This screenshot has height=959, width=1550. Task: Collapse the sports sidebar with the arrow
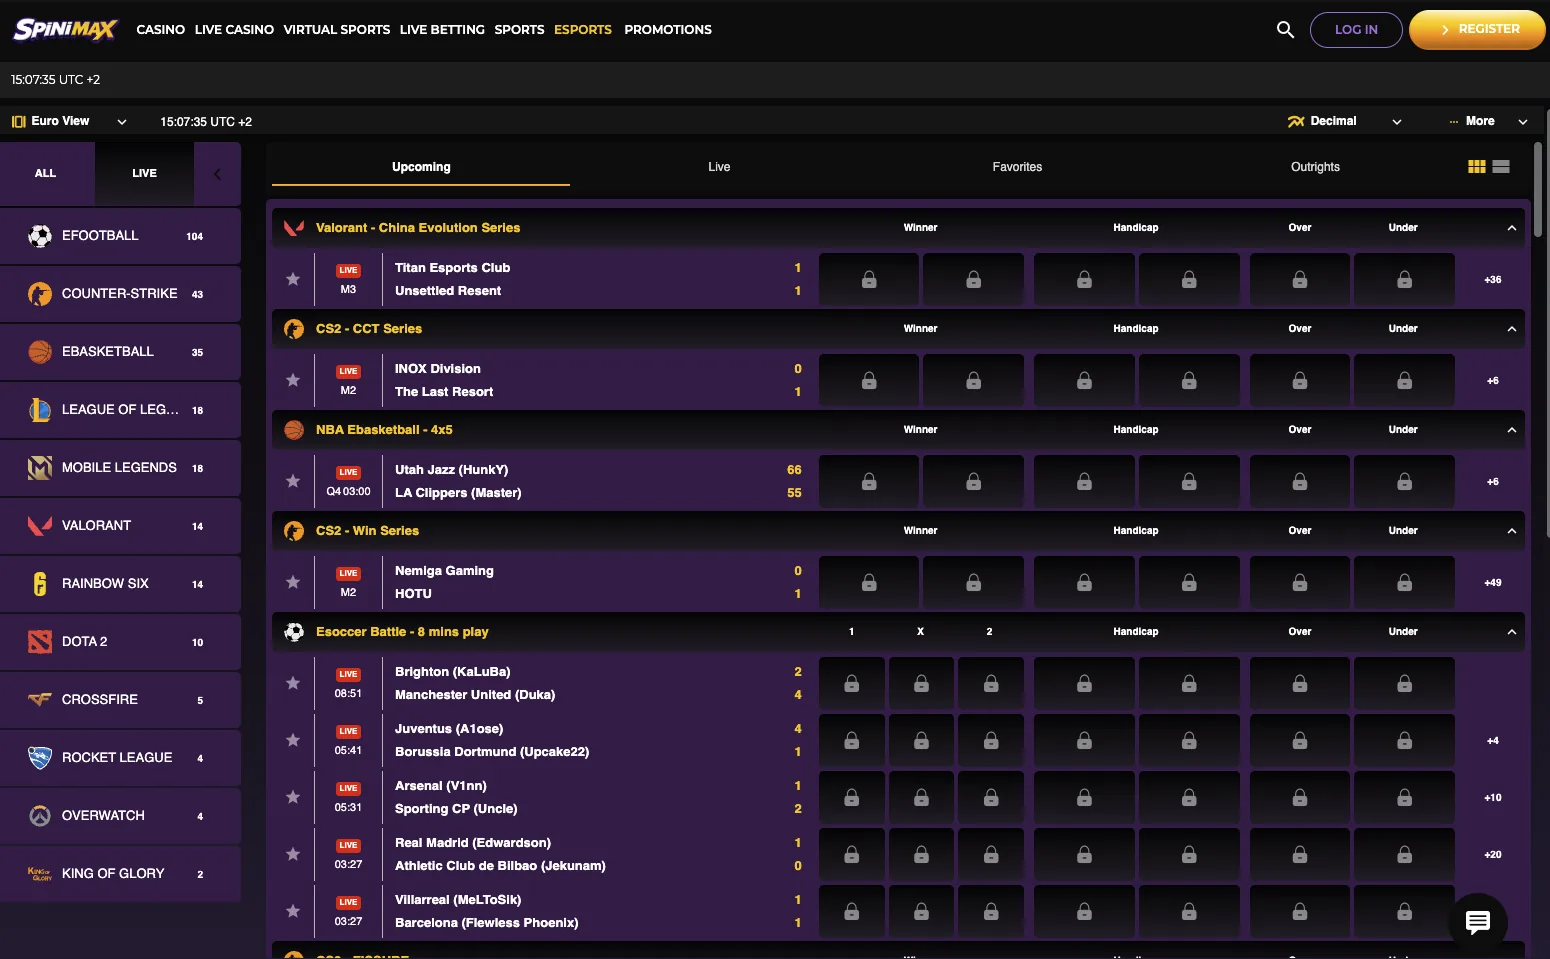217,174
